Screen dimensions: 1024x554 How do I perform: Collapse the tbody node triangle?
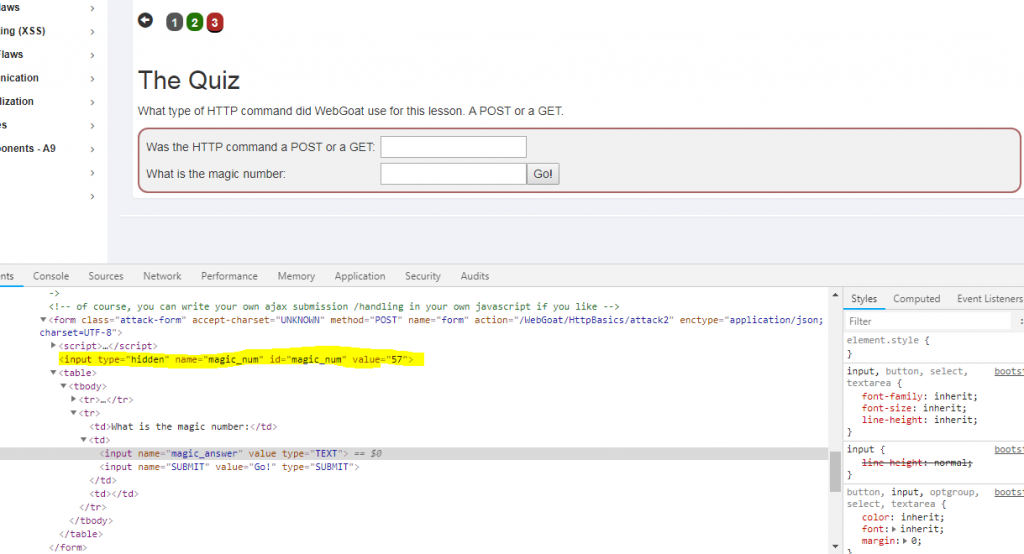point(63,386)
